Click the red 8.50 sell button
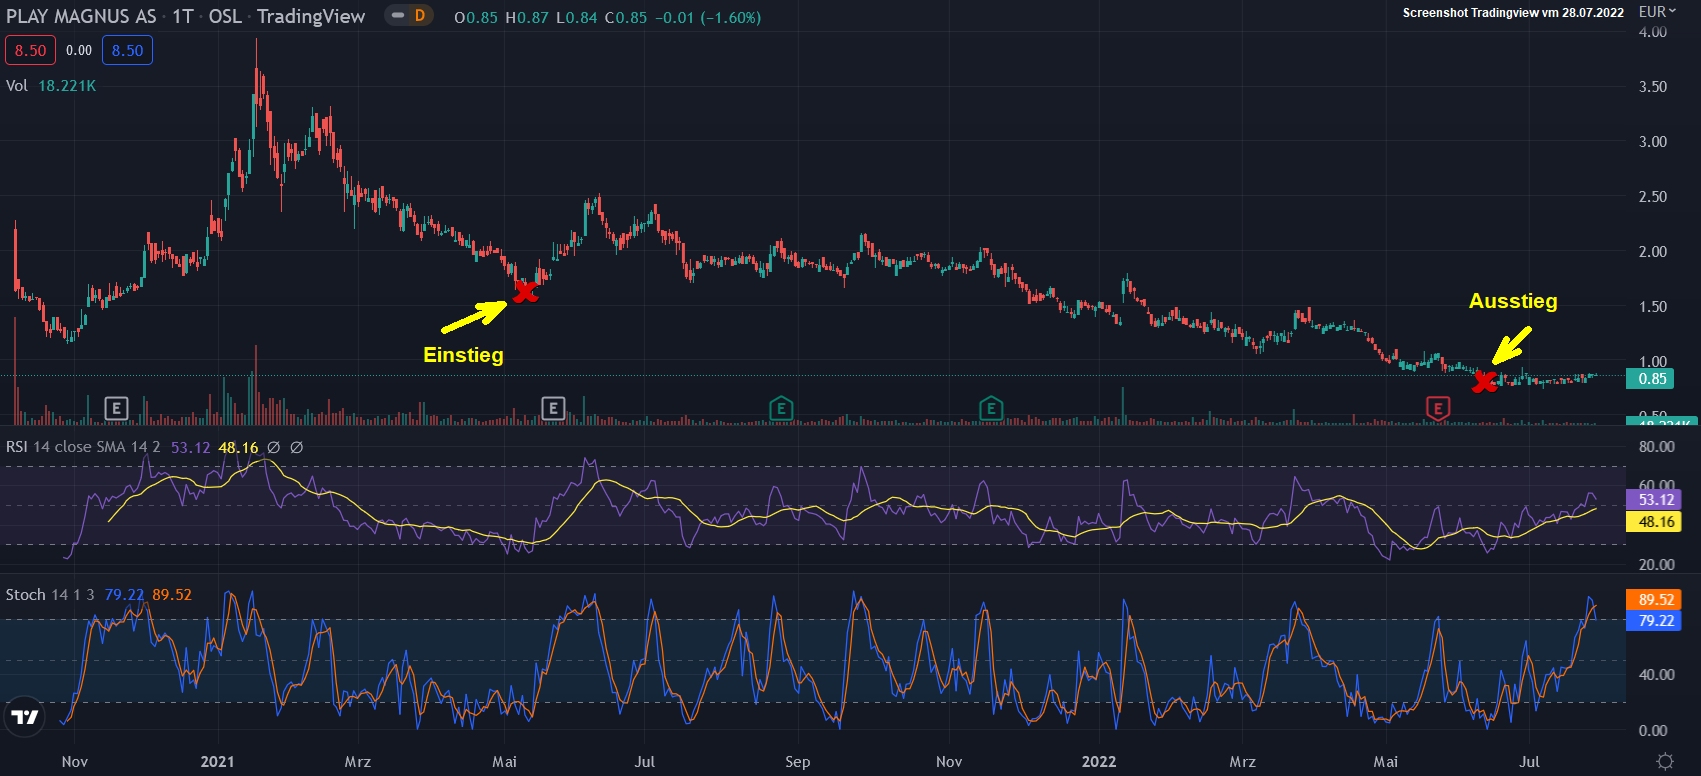Screen dimensions: 1701x776 (x=30, y=50)
